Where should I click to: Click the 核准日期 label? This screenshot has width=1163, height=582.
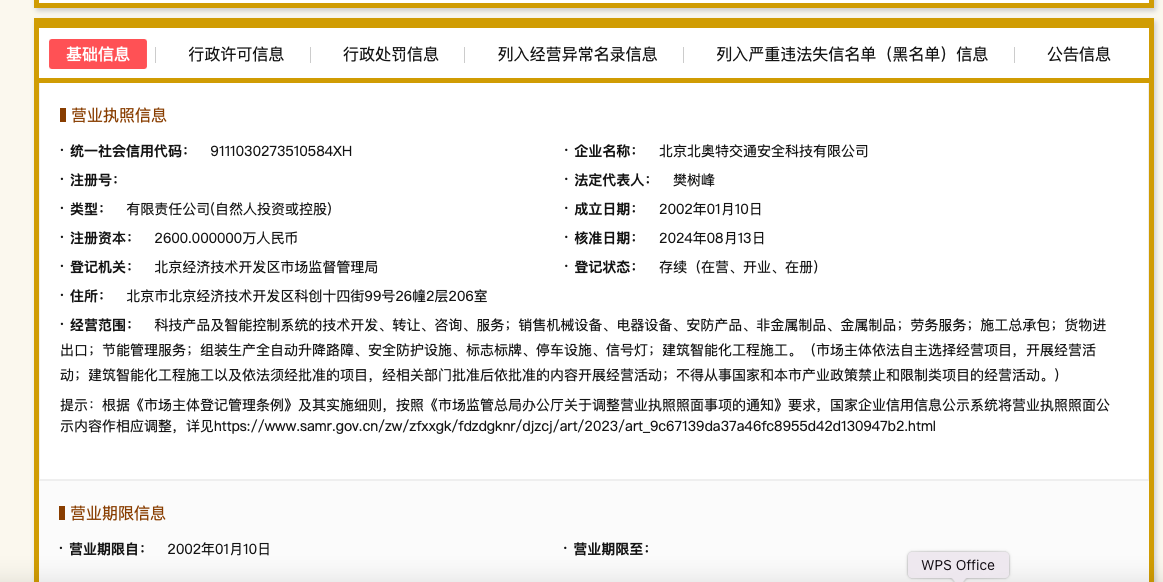pyautogui.click(x=605, y=239)
